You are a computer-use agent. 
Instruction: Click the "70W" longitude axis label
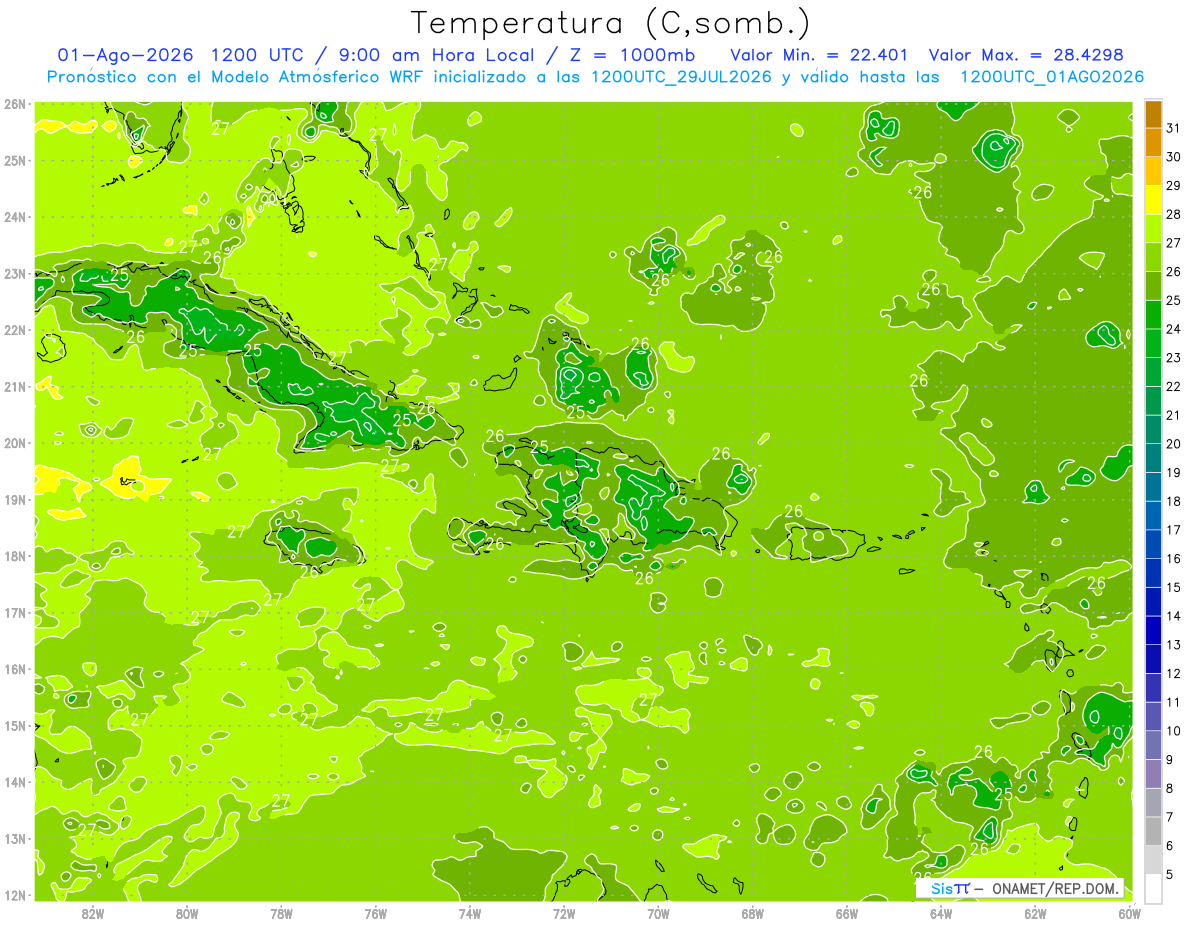tap(658, 913)
